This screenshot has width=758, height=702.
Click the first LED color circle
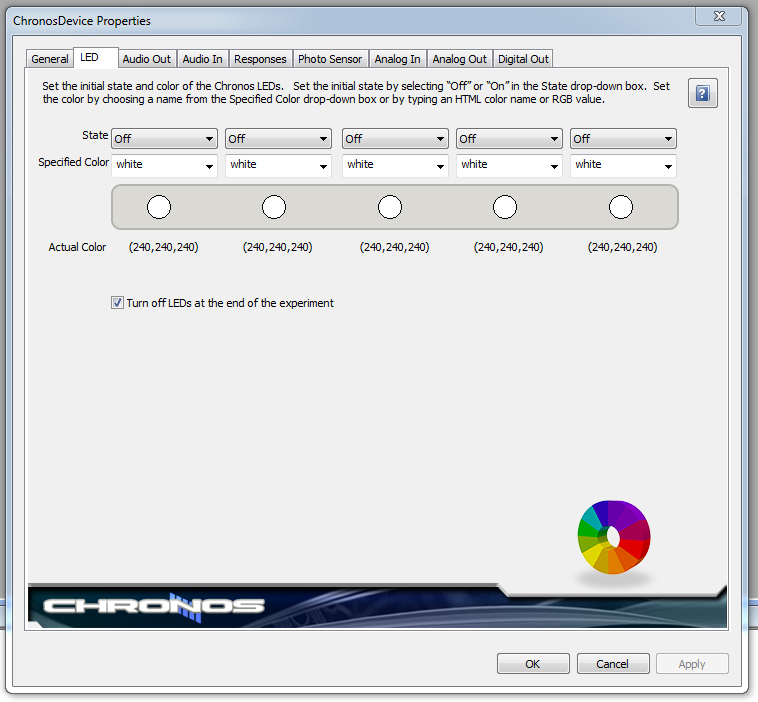tap(159, 207)
